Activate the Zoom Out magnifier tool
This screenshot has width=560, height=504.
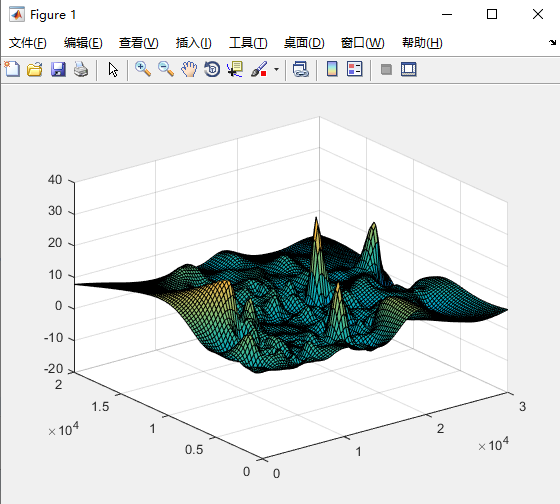pyautogui.click(x=166, y=69)
